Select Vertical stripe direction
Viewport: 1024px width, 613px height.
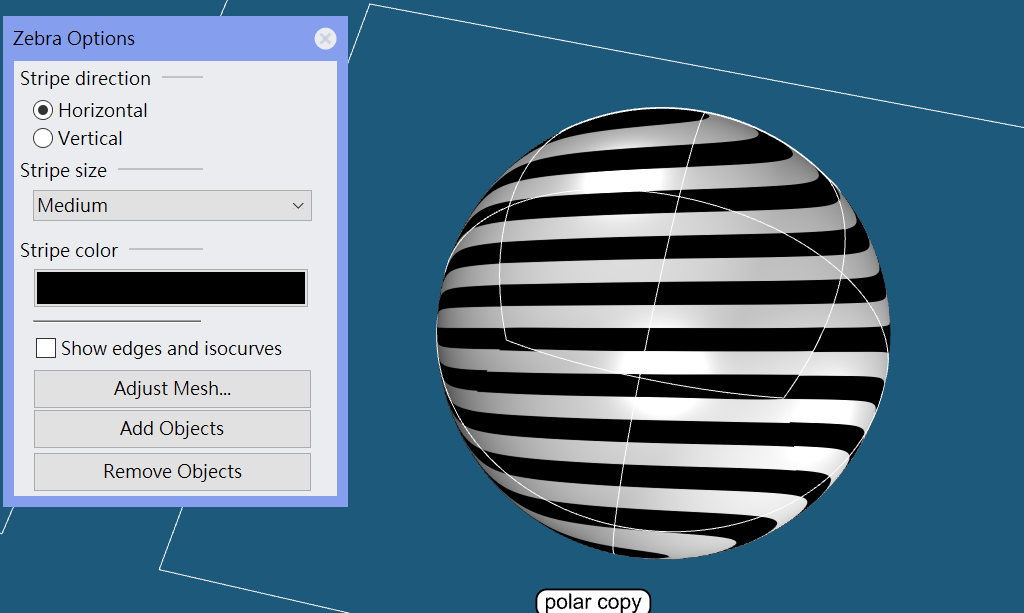coord(43,138)
